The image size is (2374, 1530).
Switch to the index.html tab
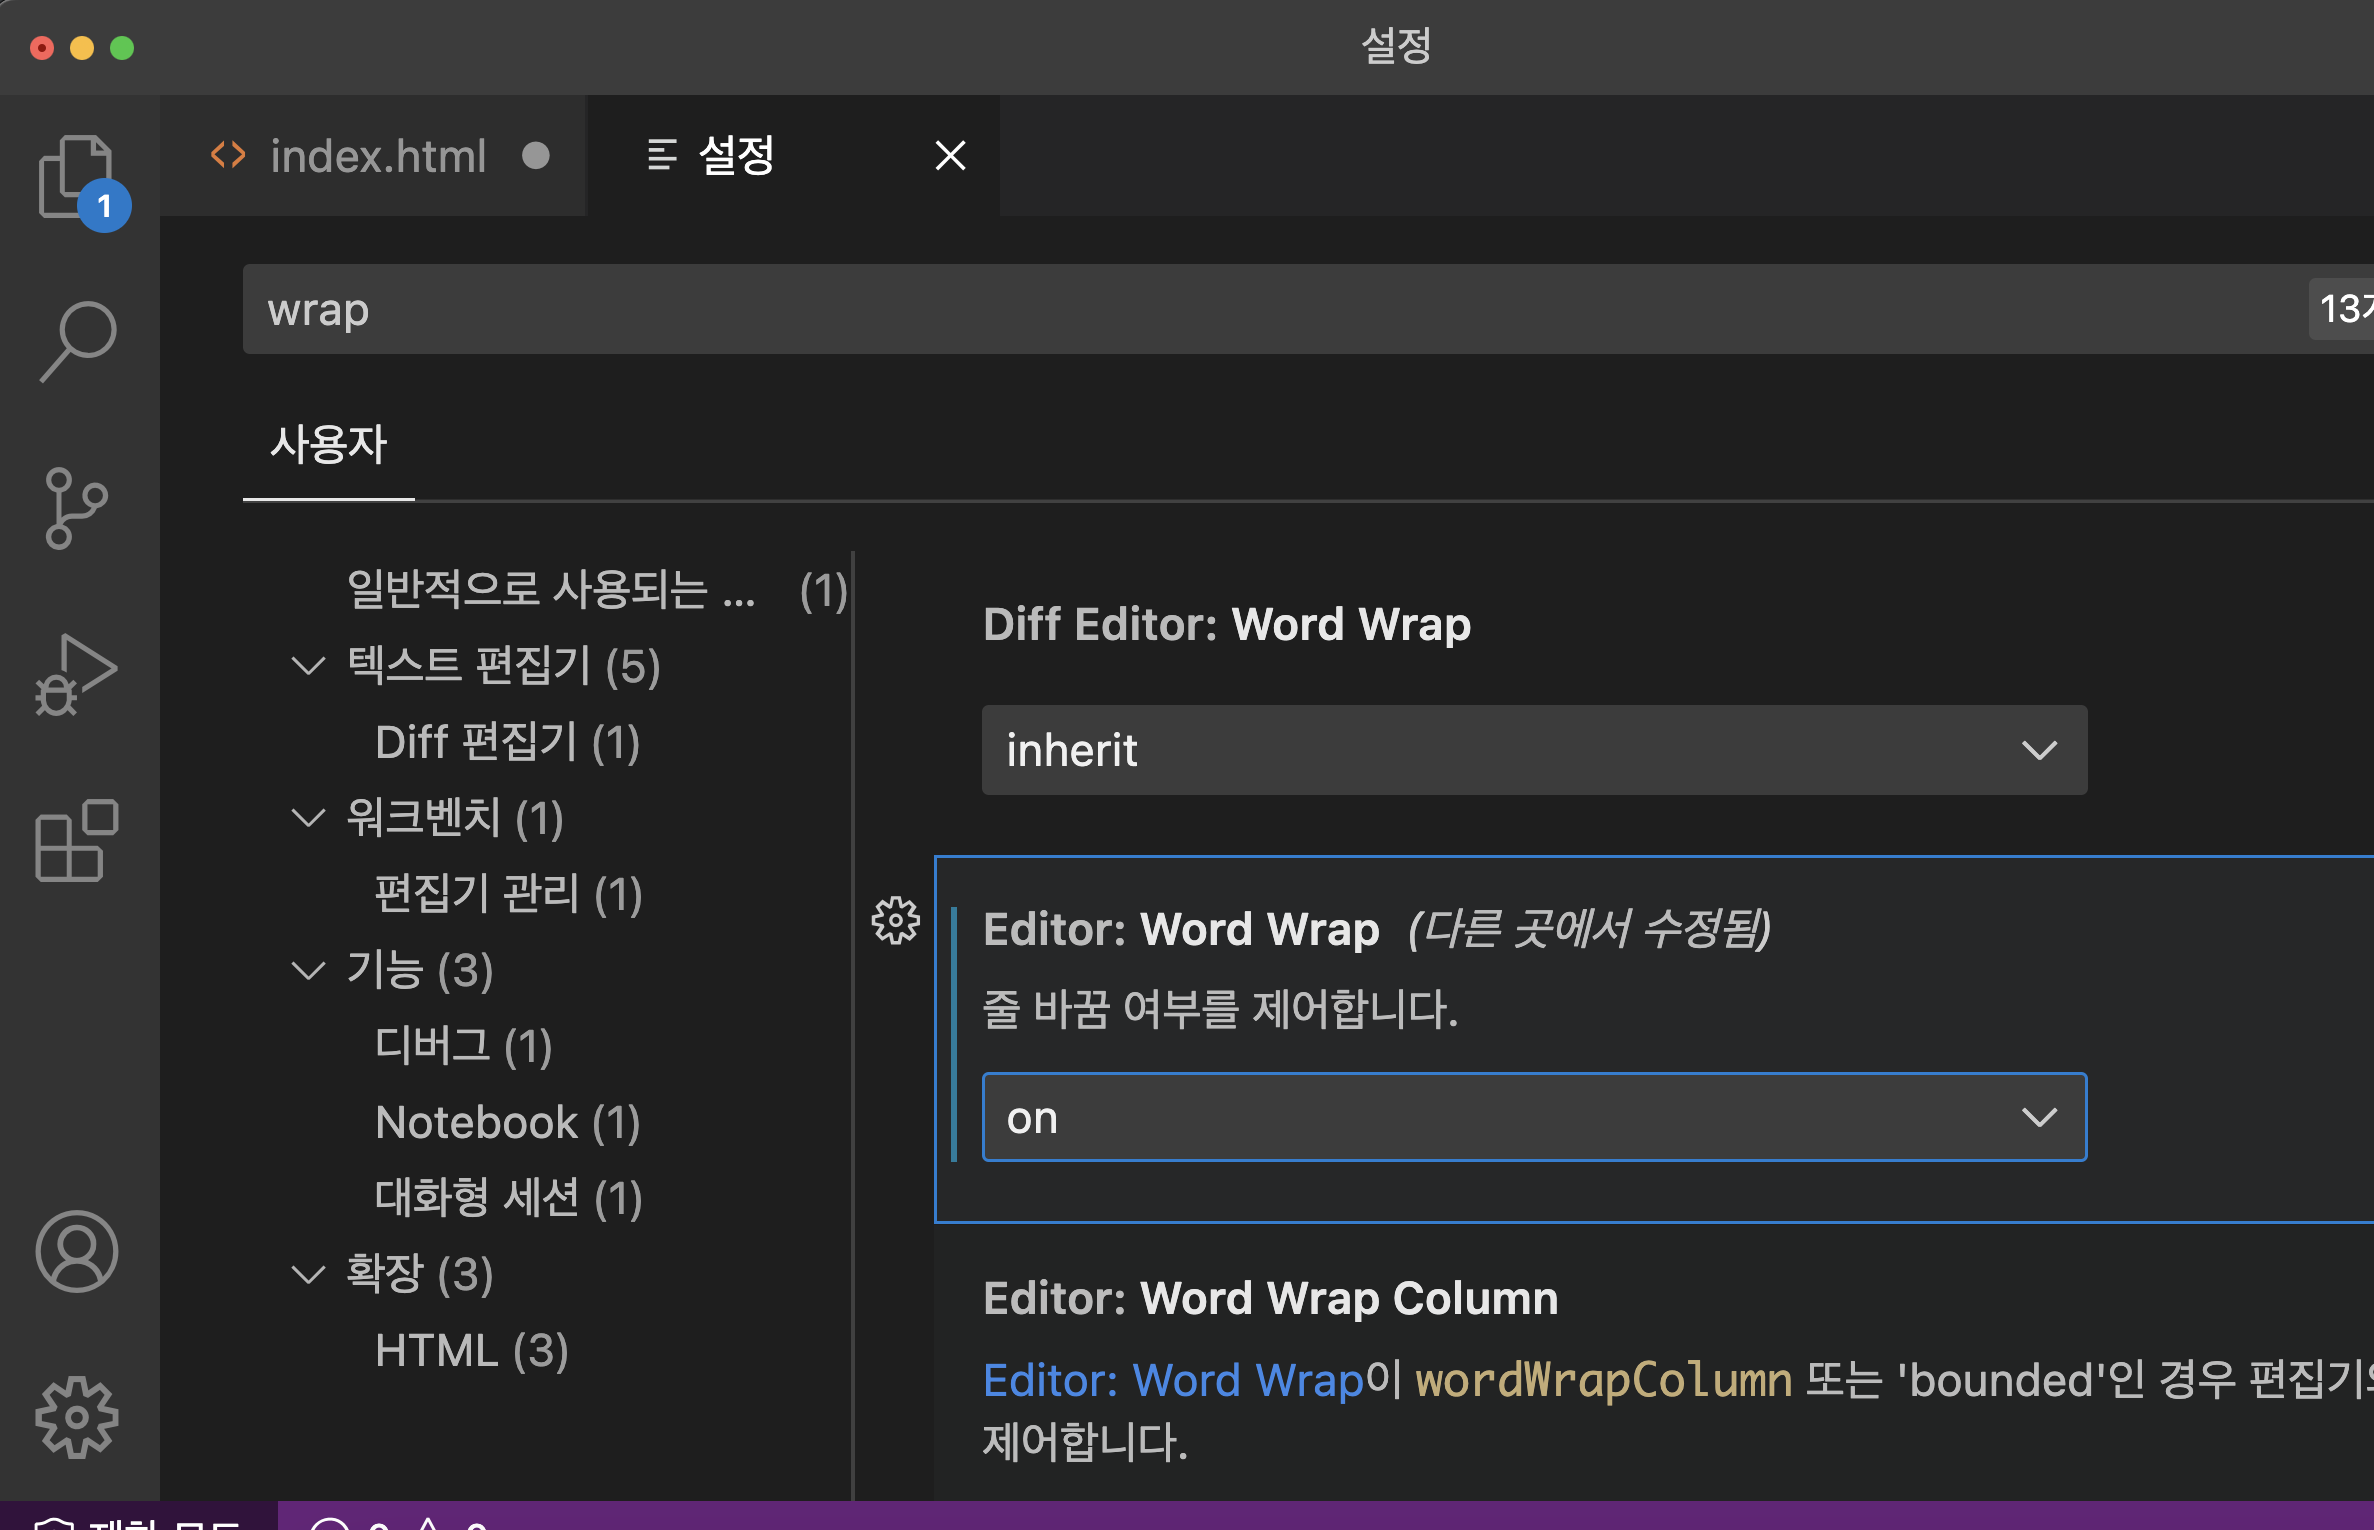[x=378, y=156]
